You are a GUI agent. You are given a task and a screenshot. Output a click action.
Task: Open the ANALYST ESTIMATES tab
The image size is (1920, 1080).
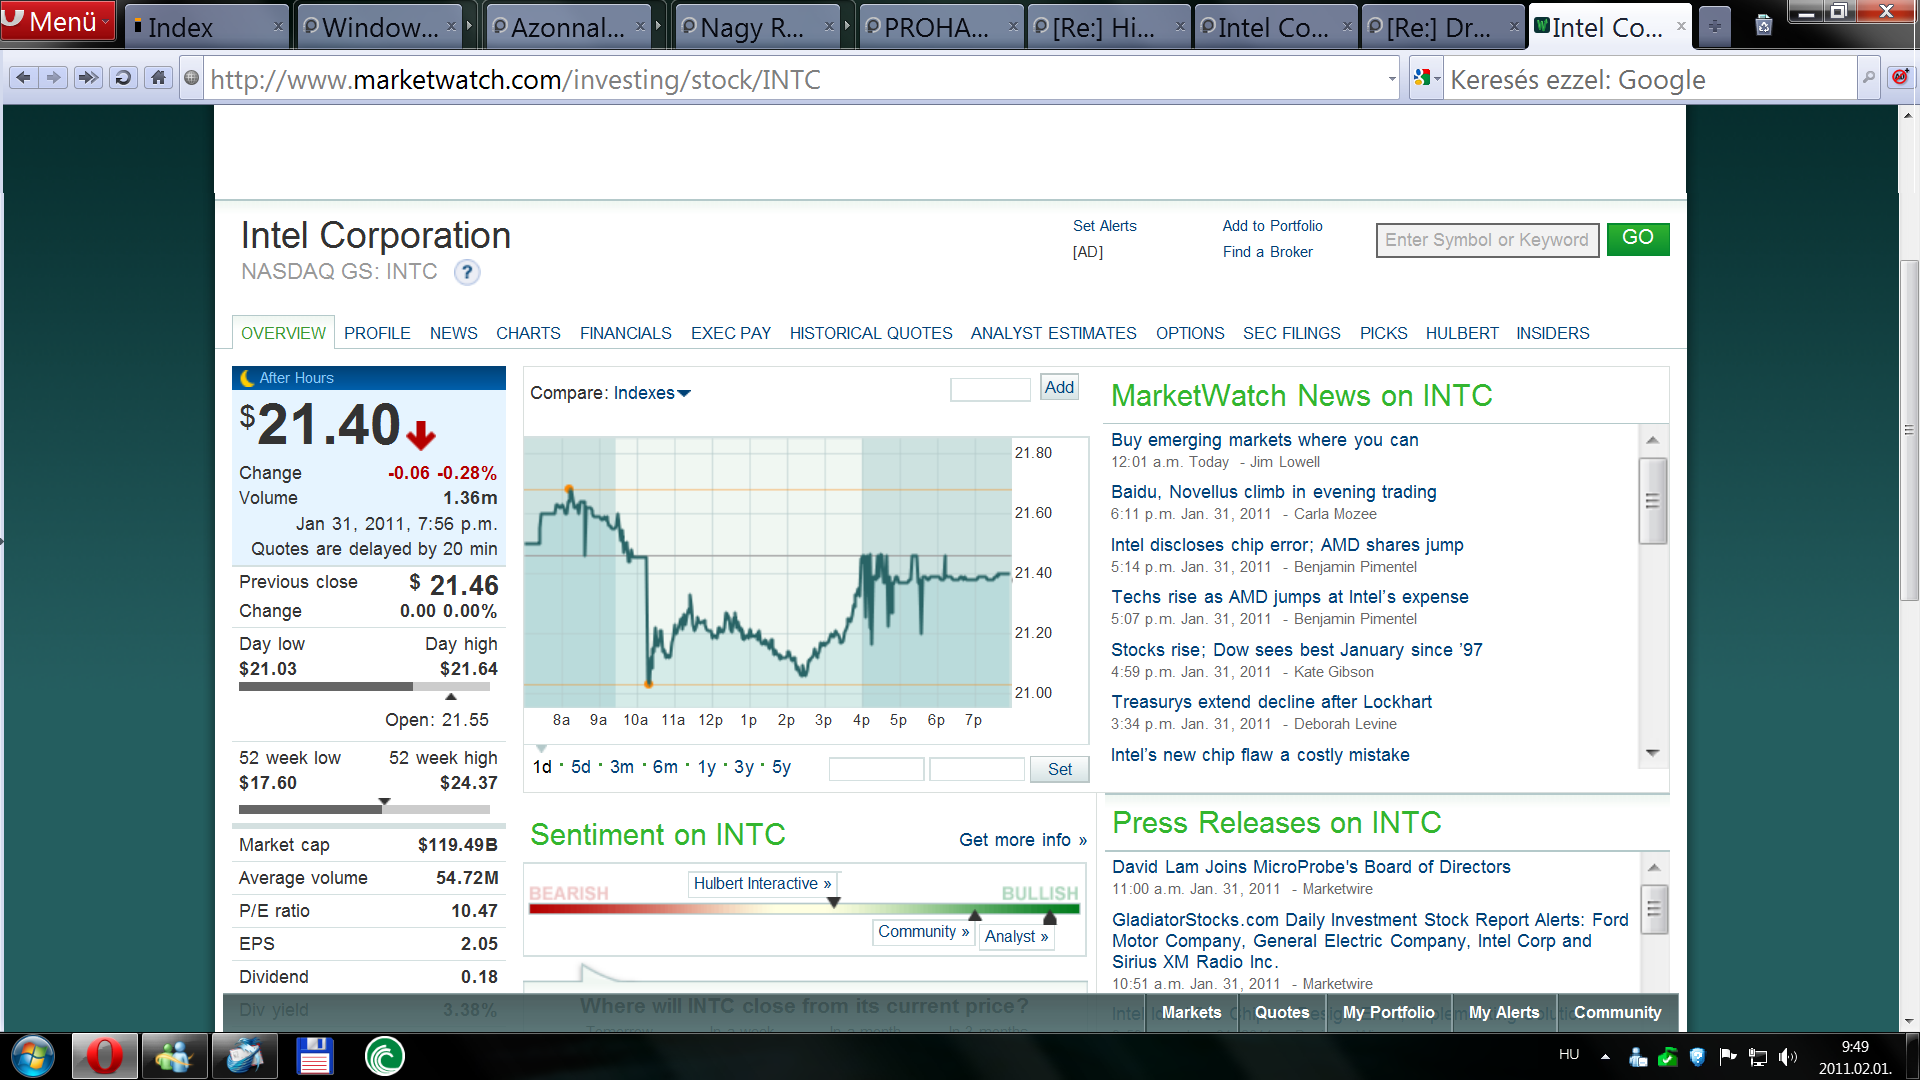[x=1053, y=333]
